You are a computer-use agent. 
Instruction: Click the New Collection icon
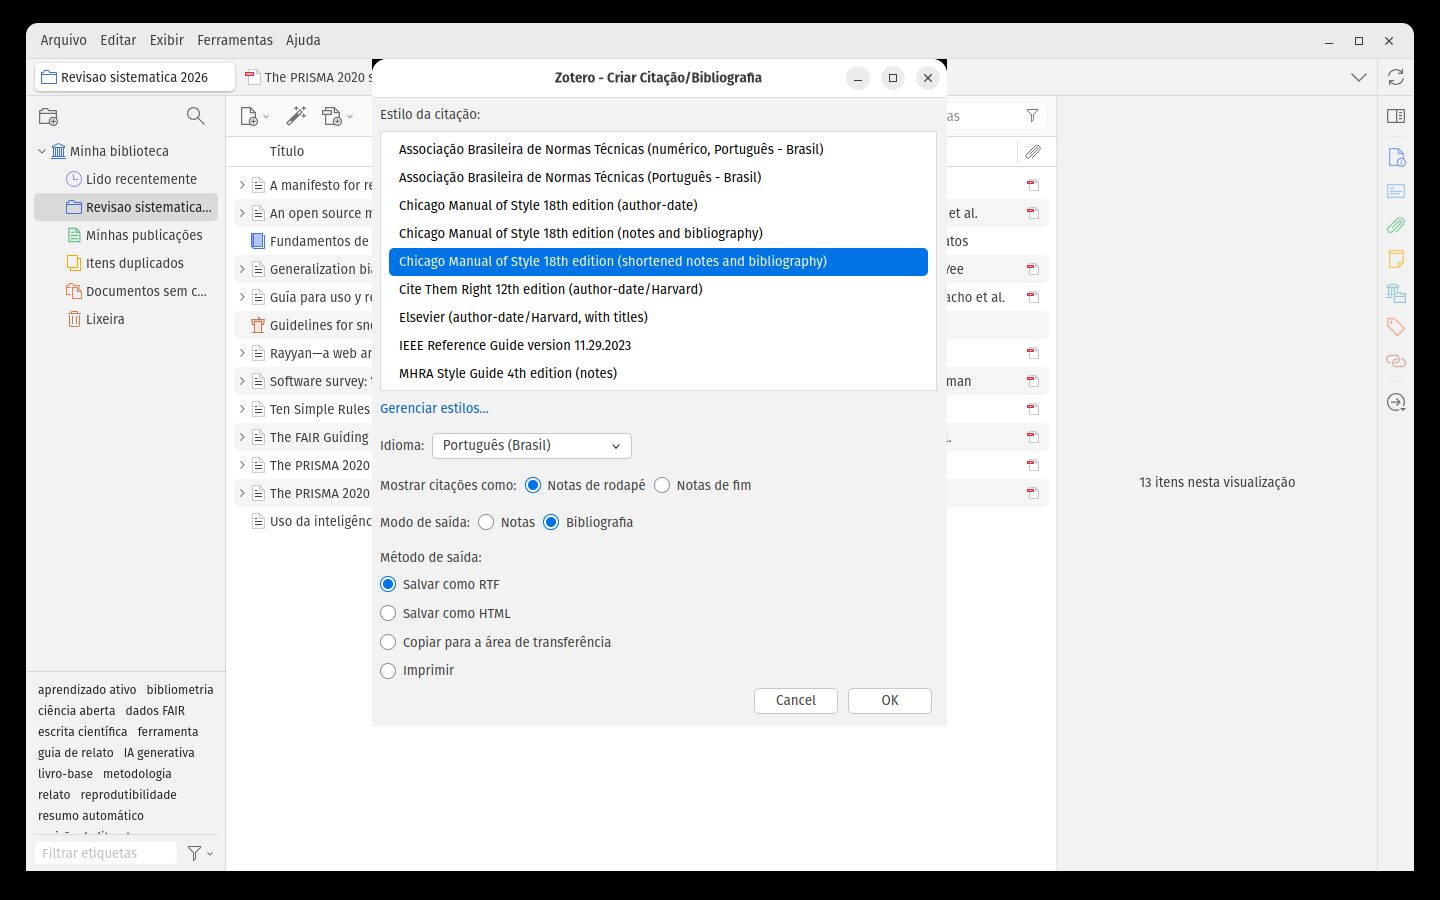click(48, 116)
